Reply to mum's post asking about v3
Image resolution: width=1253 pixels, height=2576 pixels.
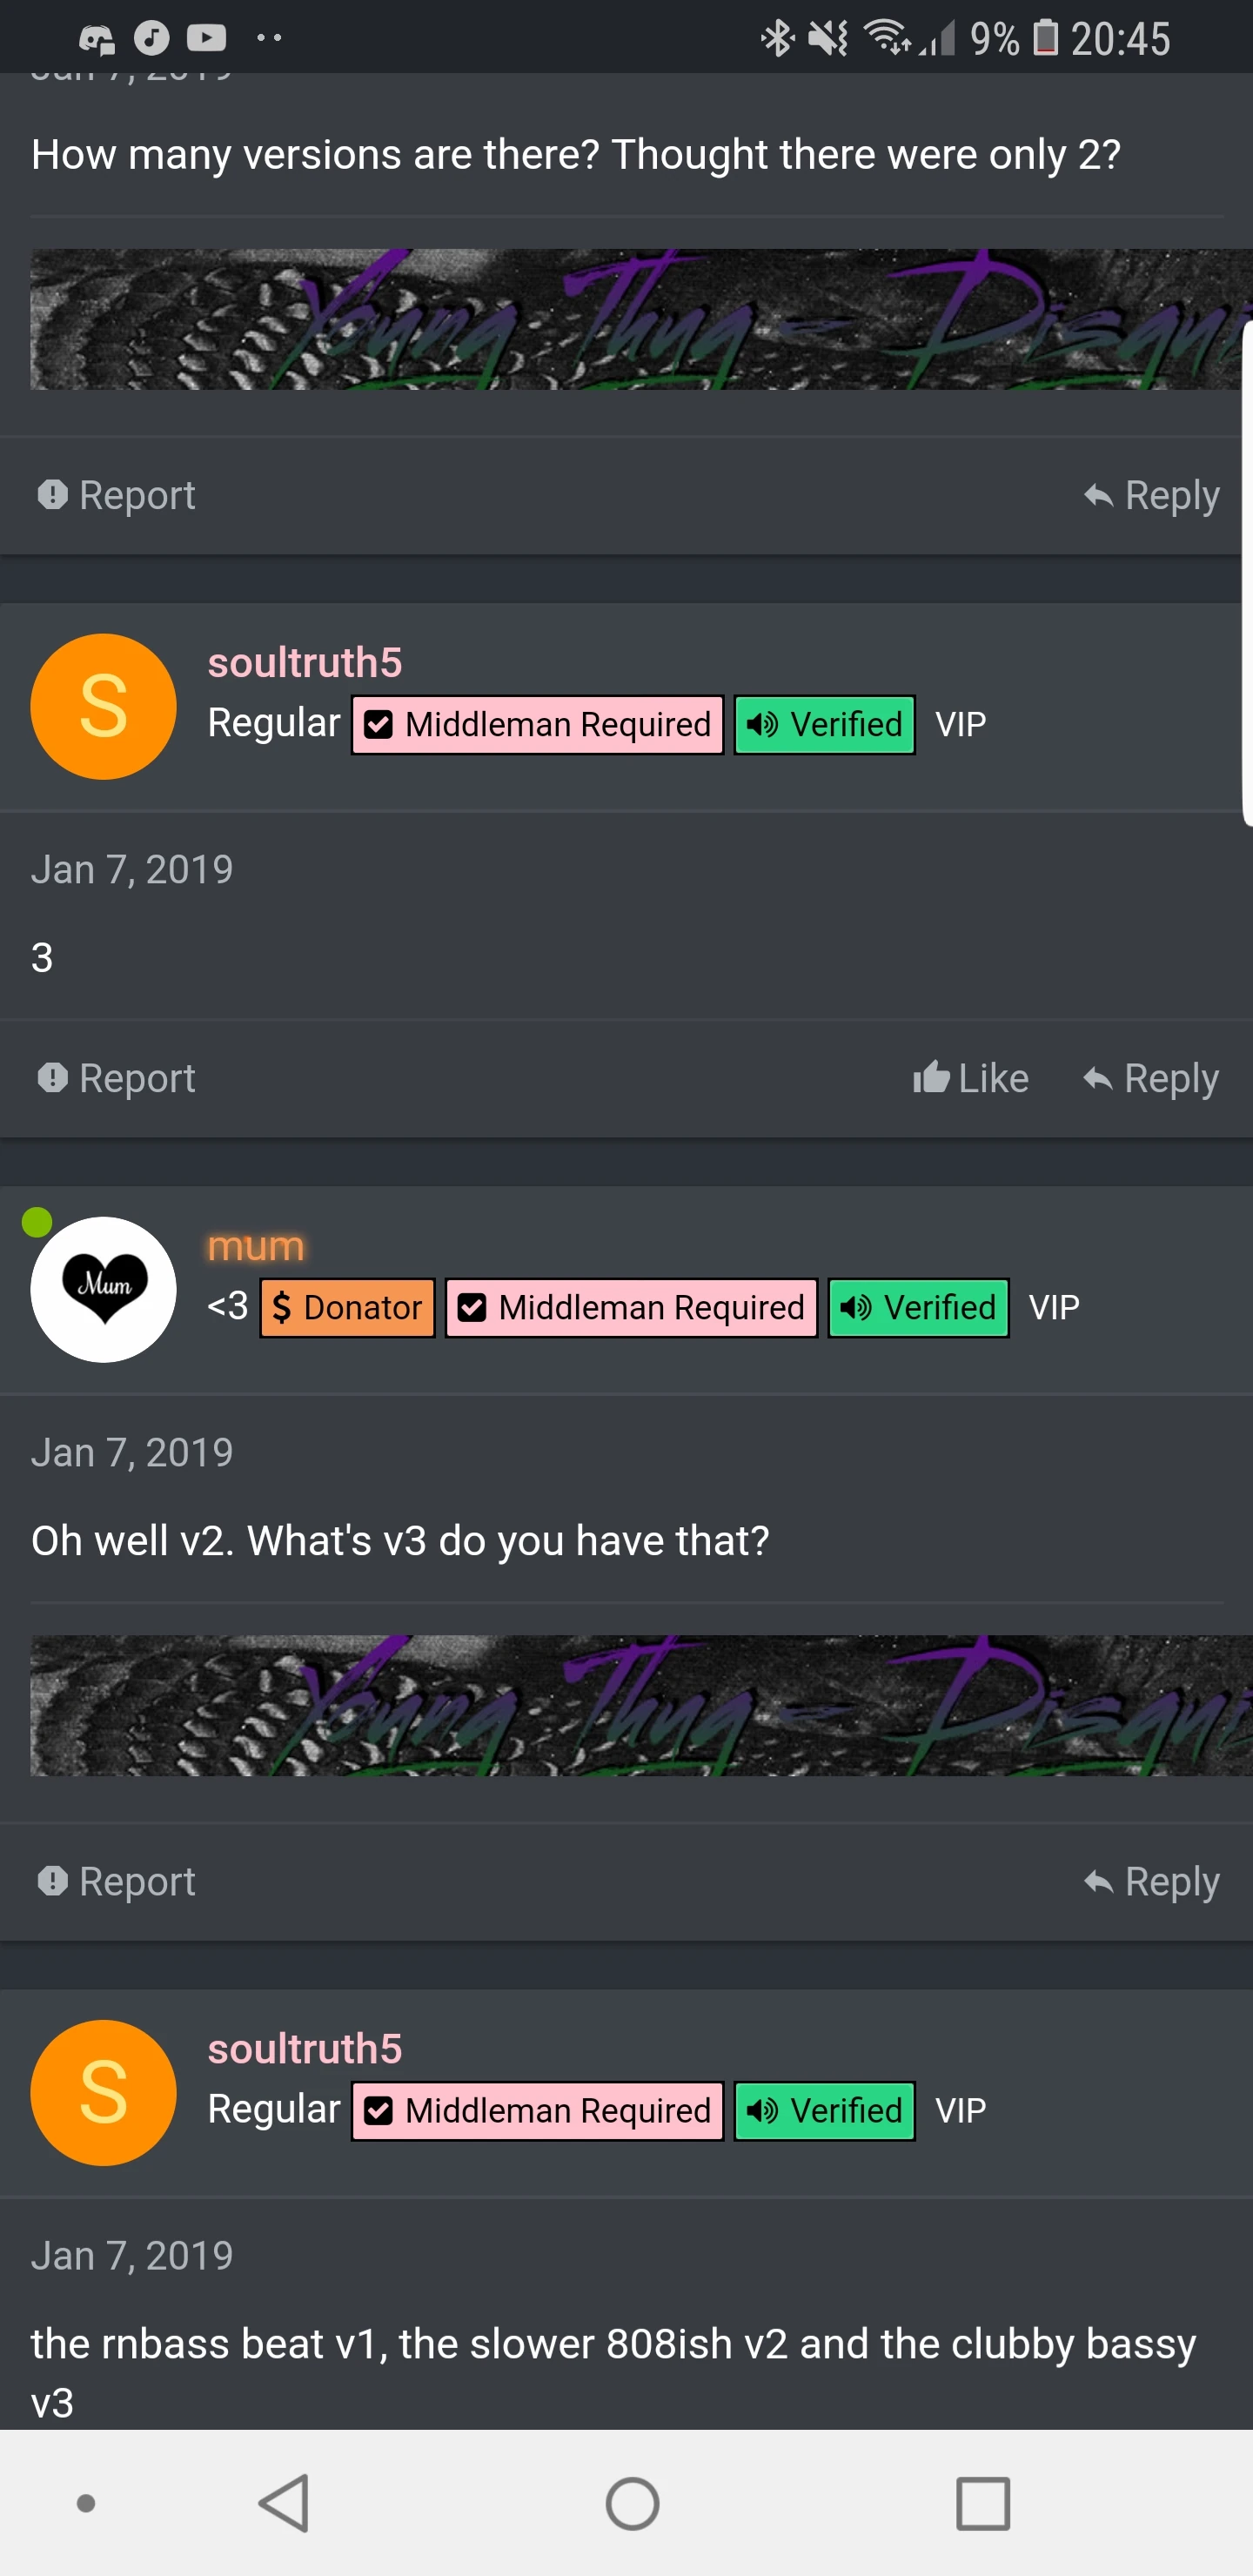pyautogui.click(x=1151, y=1881)
